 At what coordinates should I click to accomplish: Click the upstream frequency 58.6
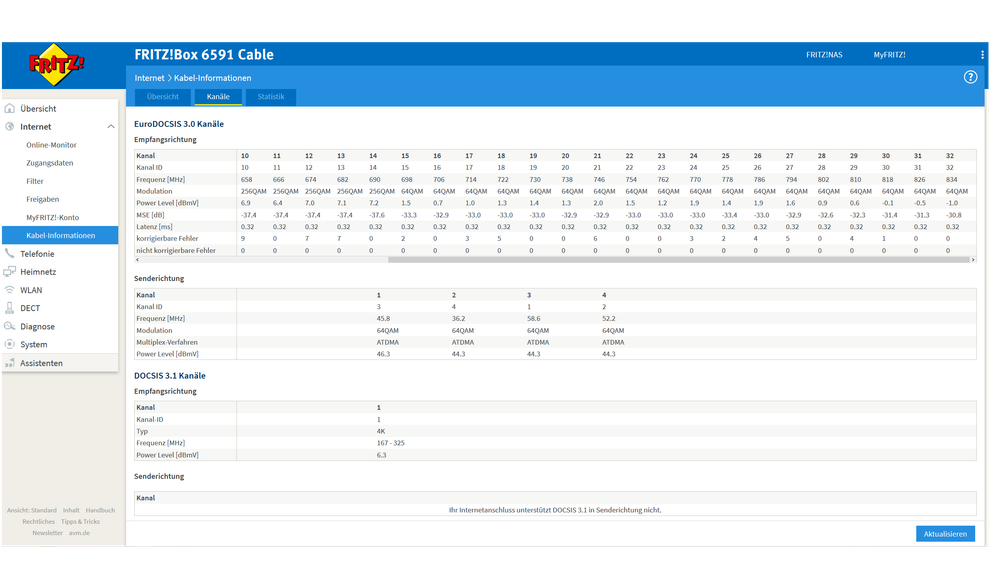(533, 319)
